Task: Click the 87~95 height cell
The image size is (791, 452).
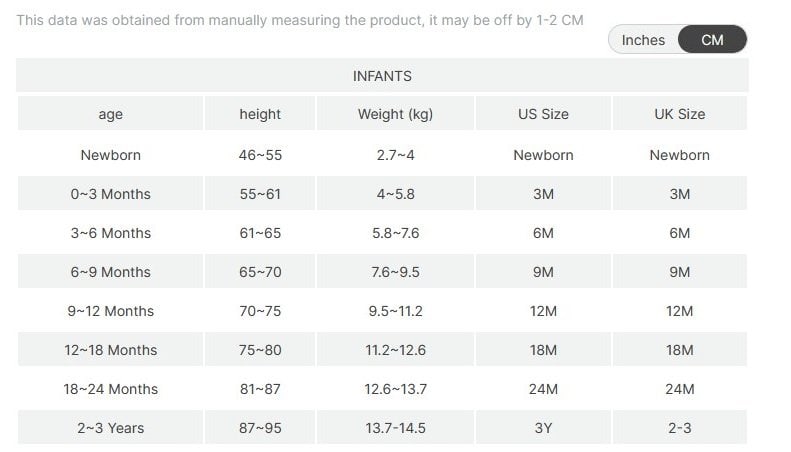Action: click(x=260, y=428)
